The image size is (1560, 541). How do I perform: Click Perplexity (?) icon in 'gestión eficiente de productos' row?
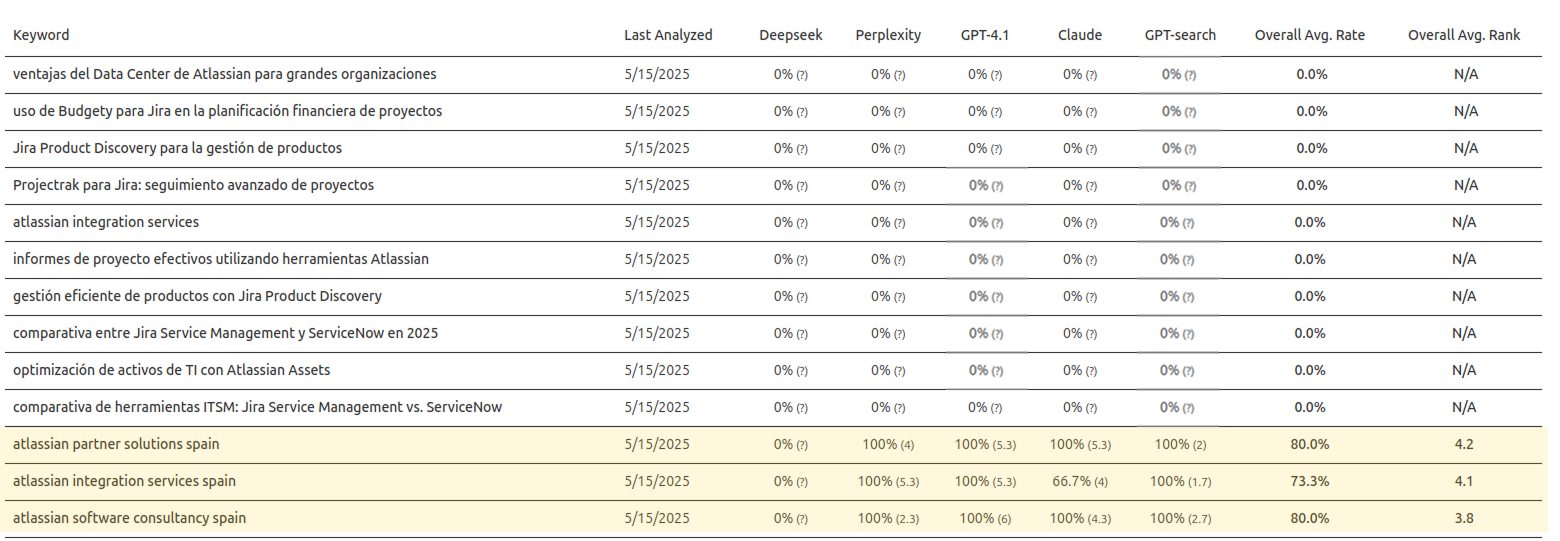899,297
